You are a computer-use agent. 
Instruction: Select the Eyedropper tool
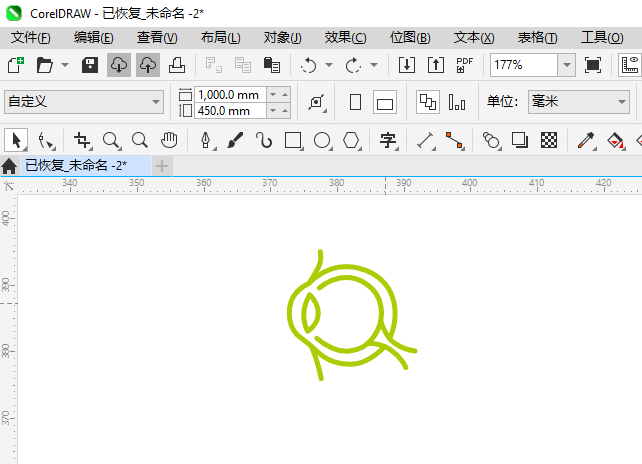click(x=588, y=140)
